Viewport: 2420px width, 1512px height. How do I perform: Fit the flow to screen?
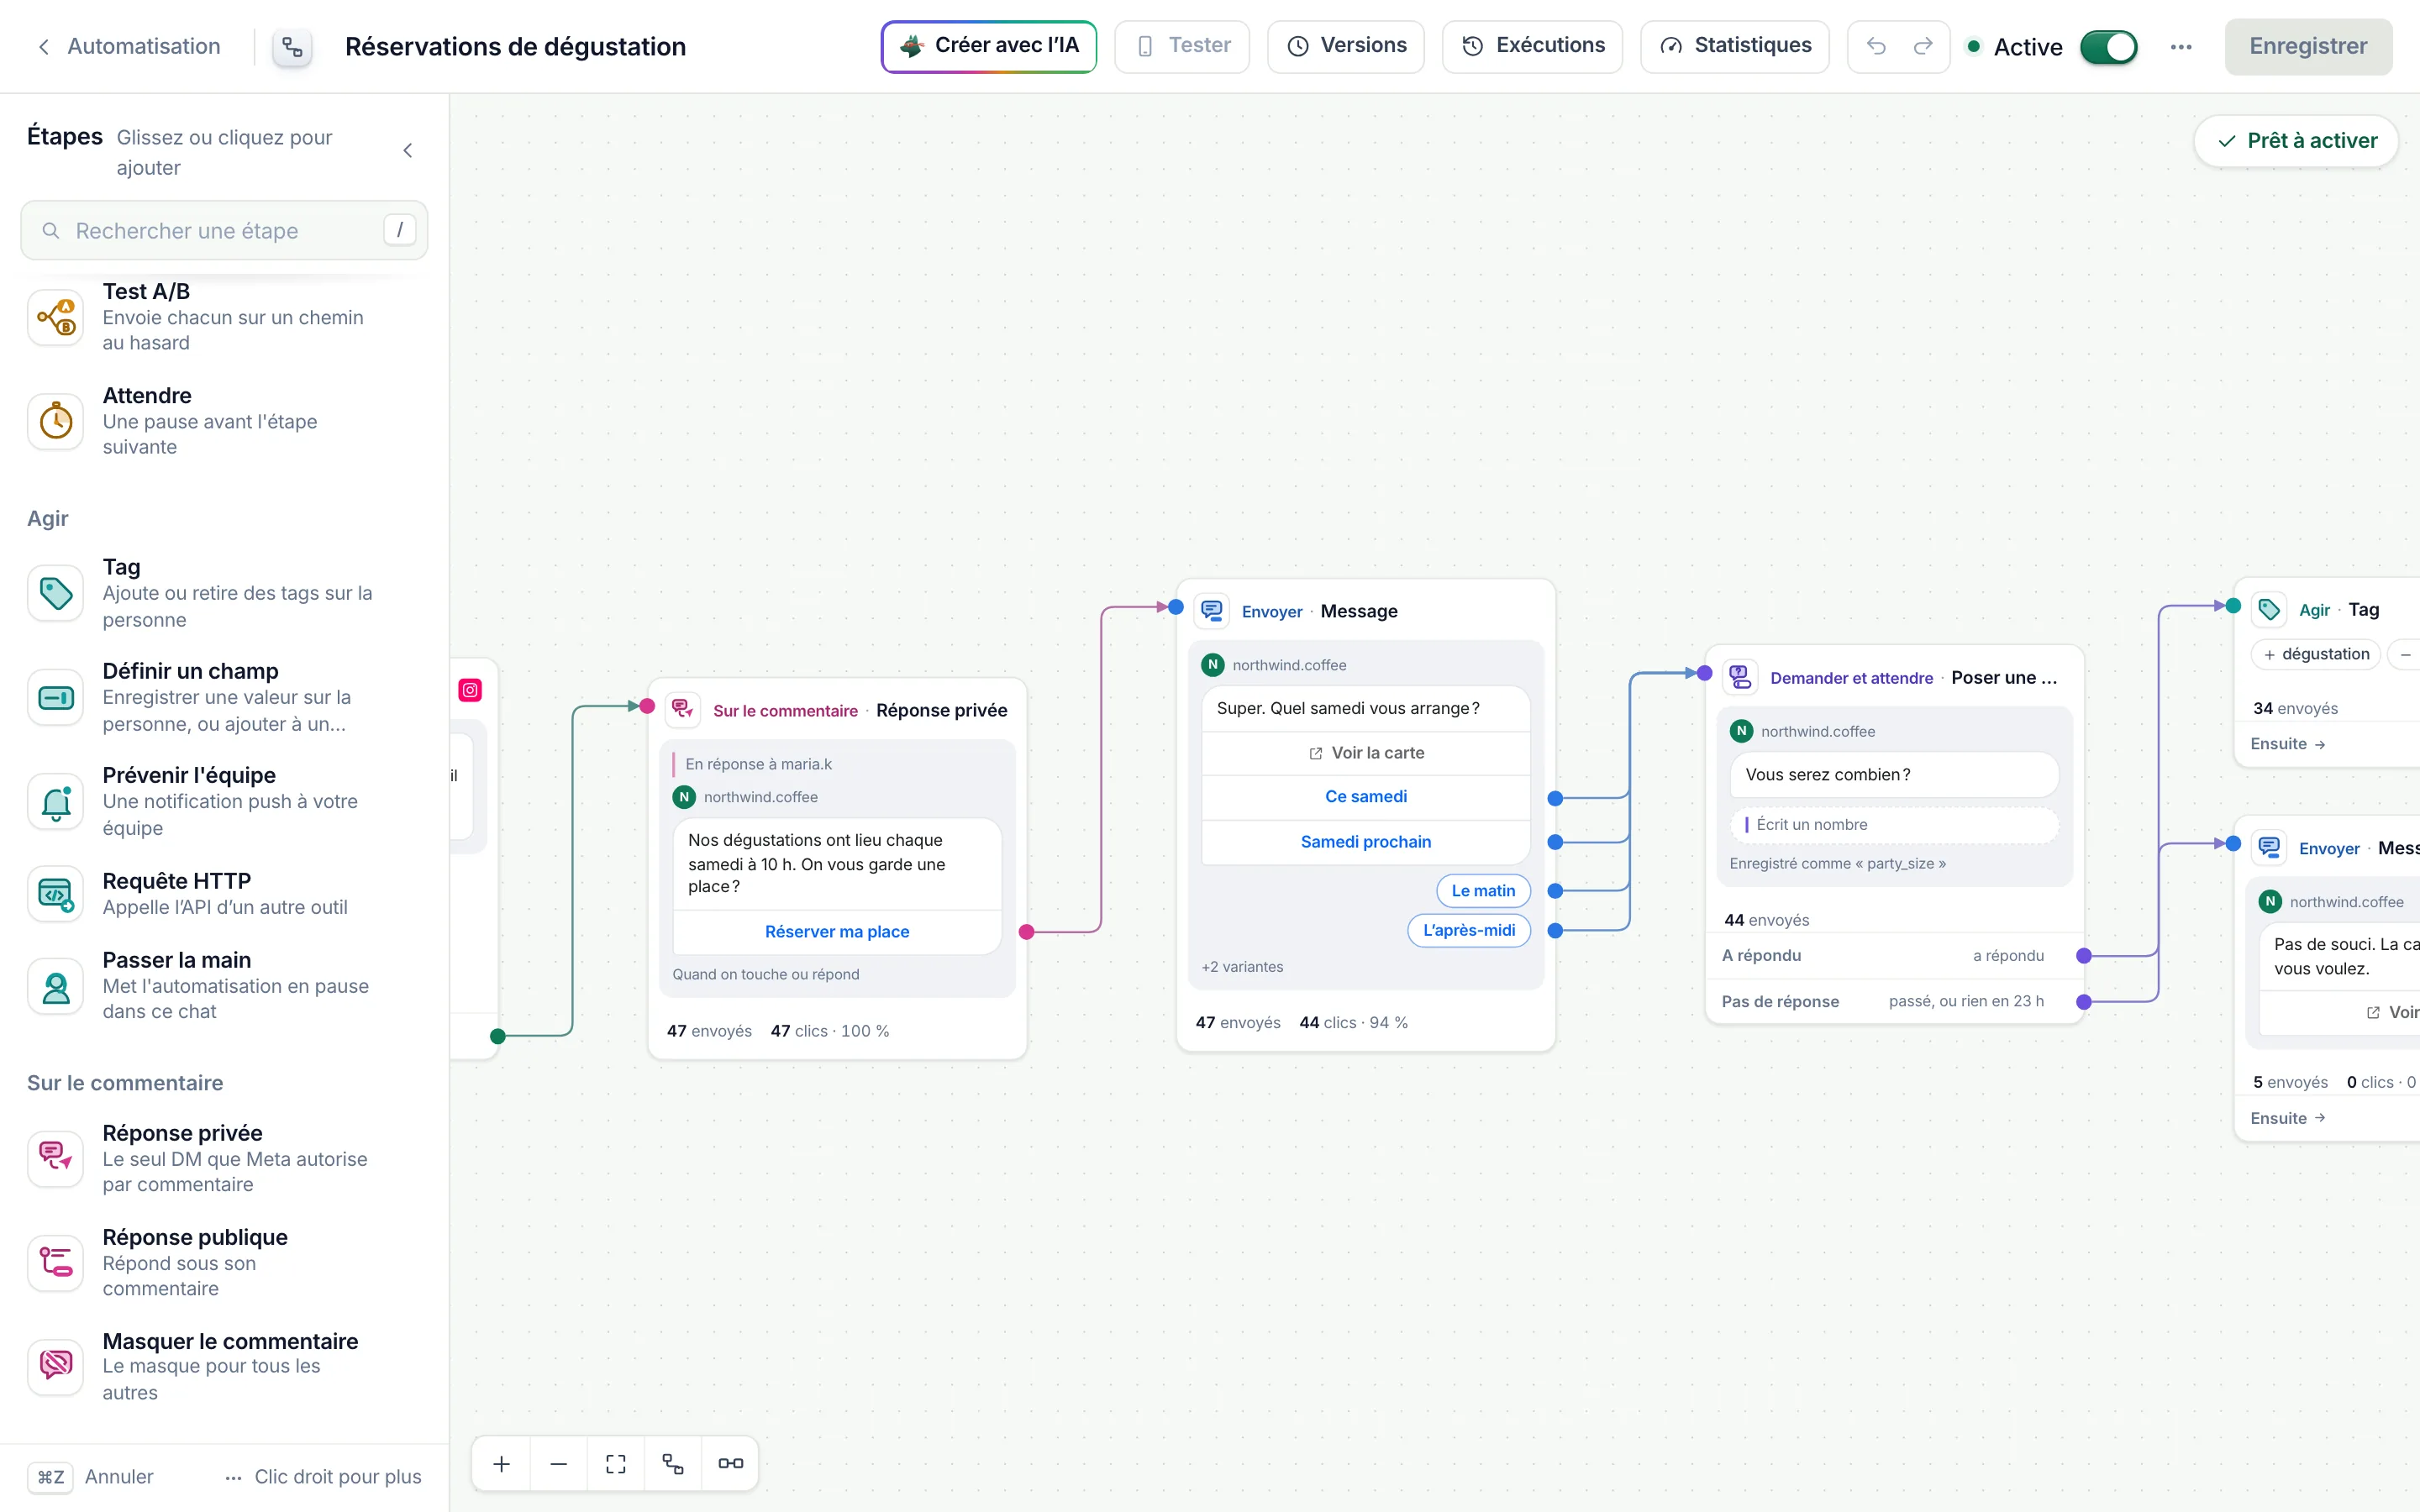(616, 1463)
